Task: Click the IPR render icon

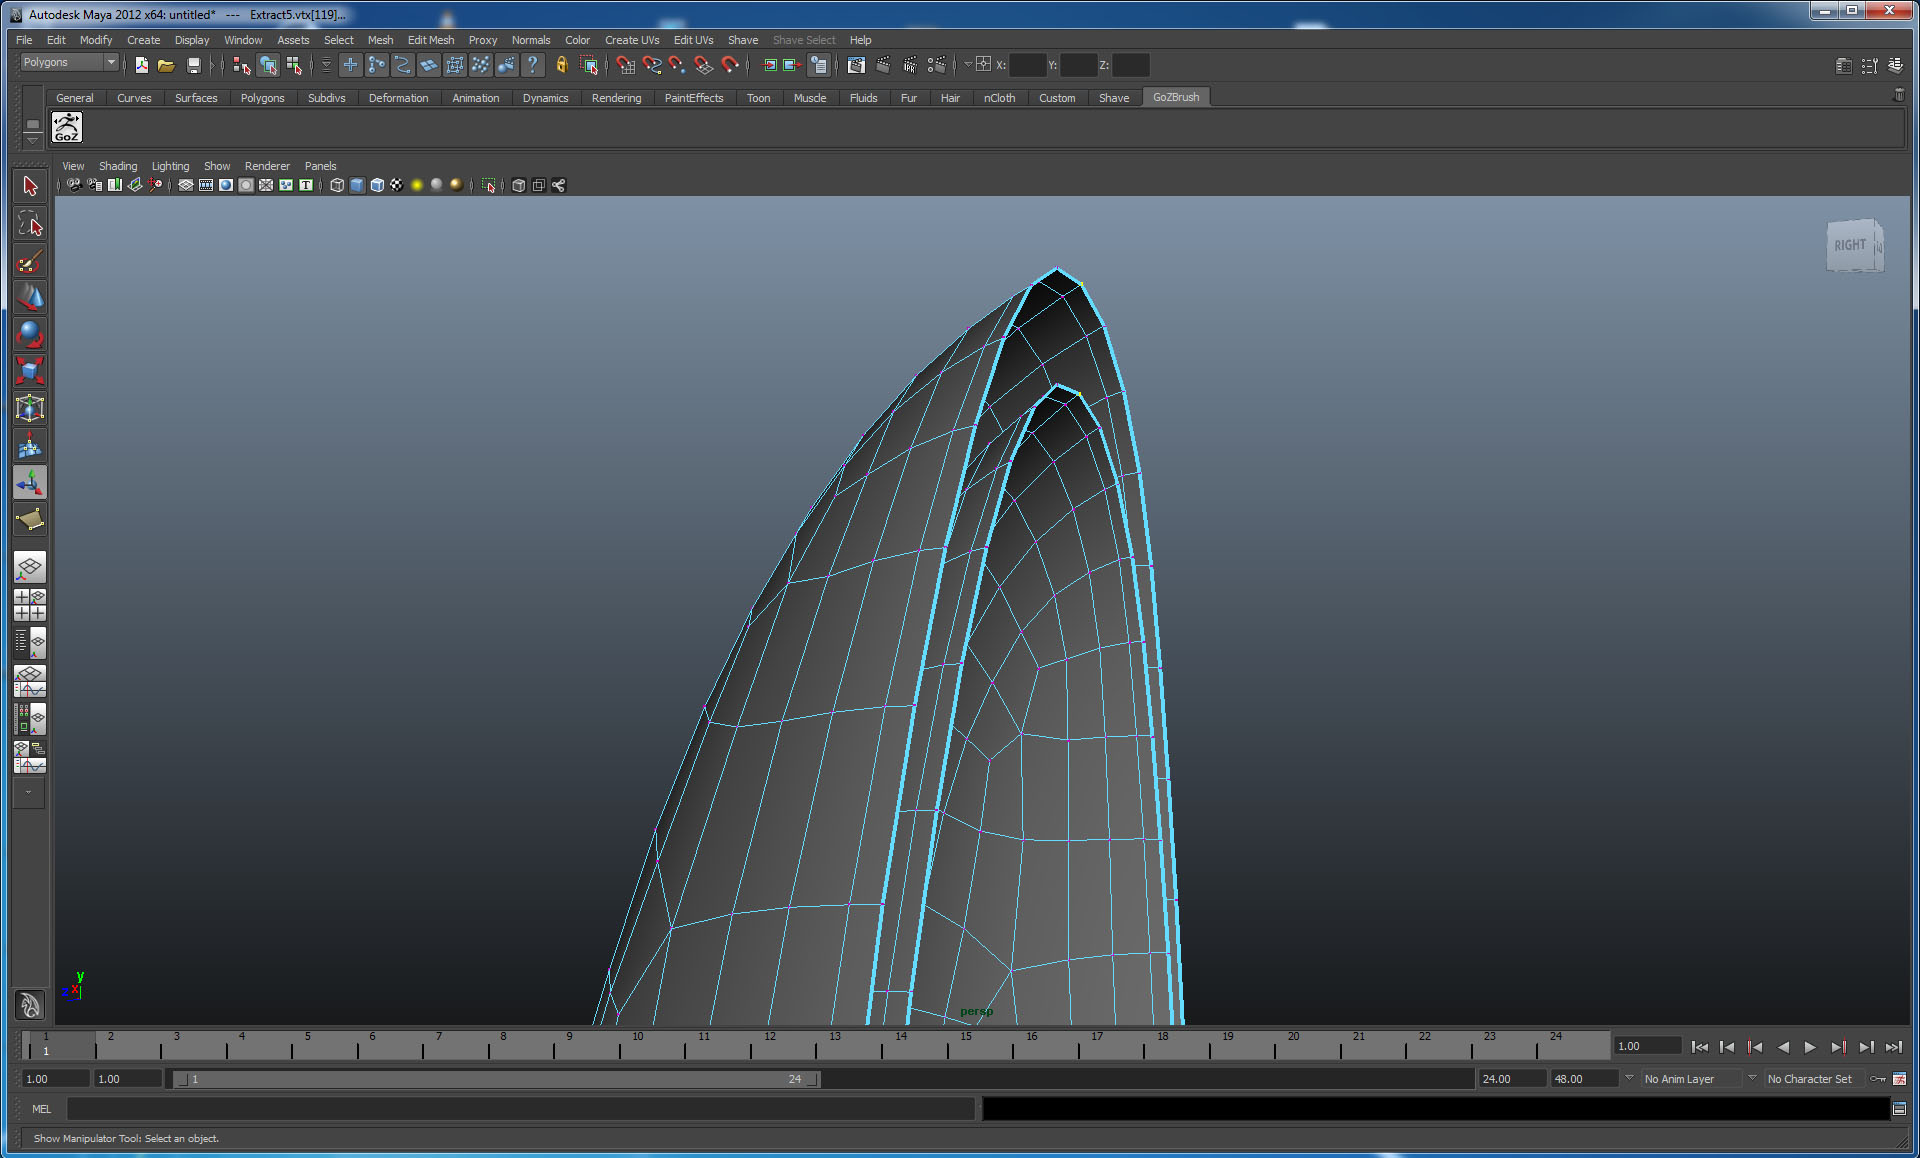Action: coord(910,65)
